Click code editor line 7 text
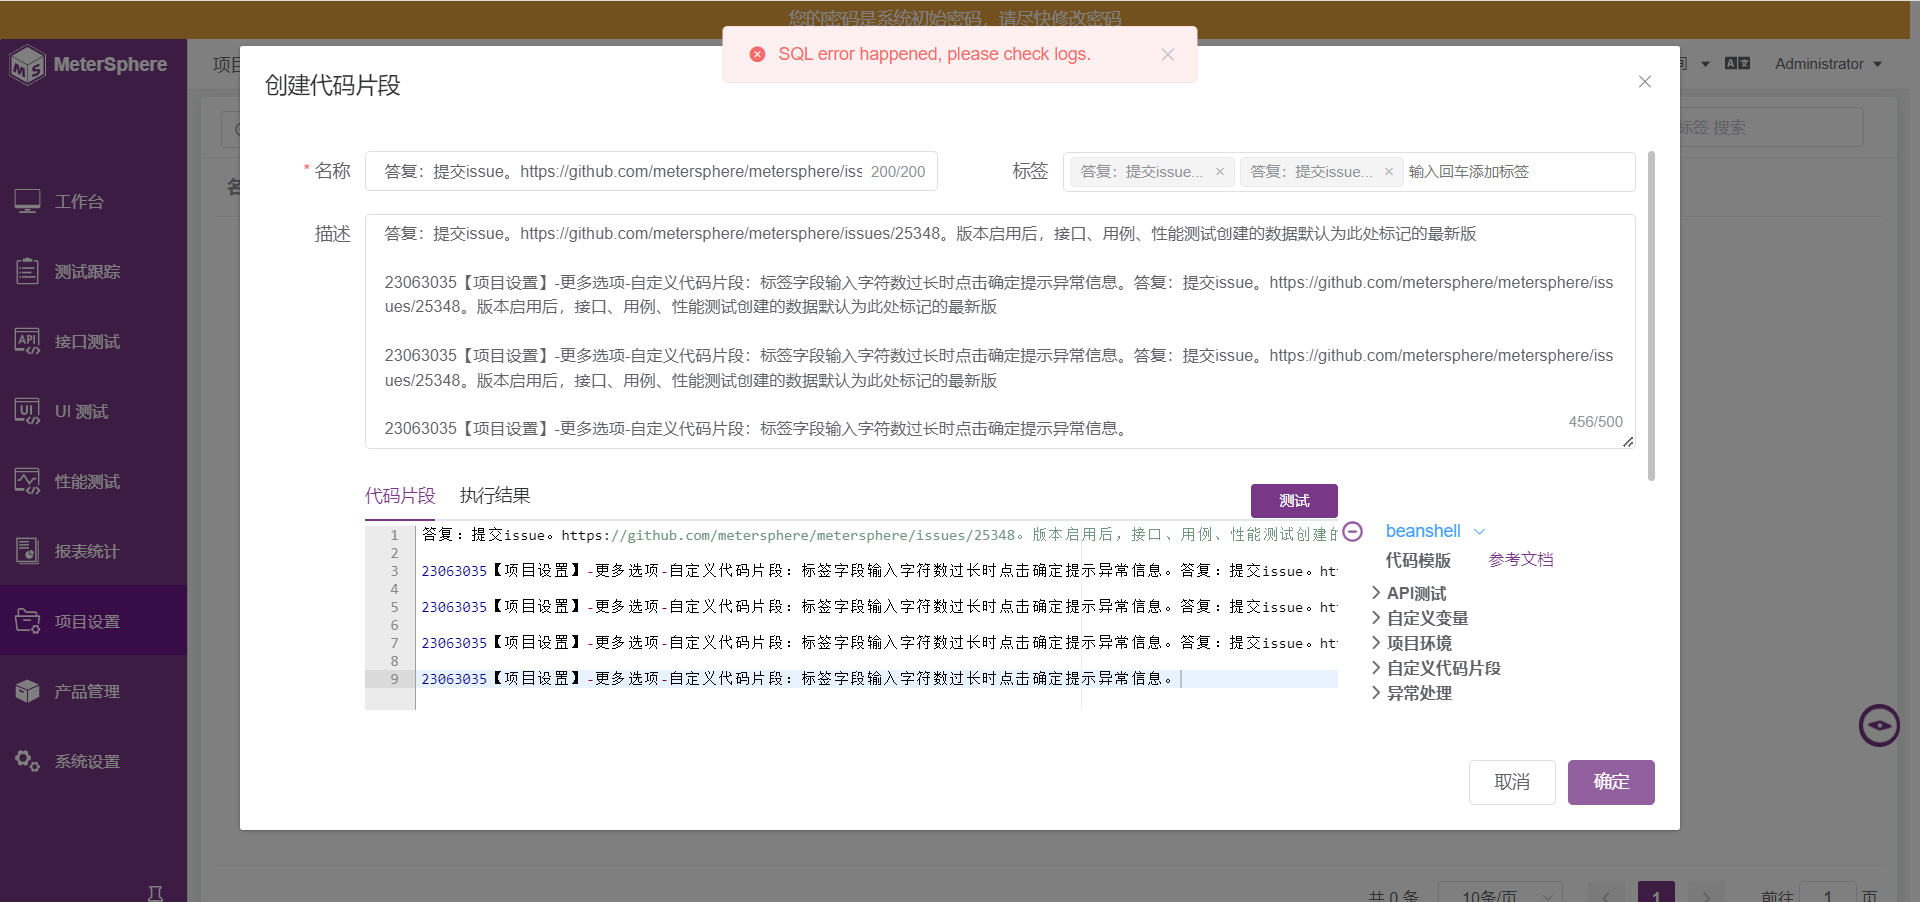 878,643
